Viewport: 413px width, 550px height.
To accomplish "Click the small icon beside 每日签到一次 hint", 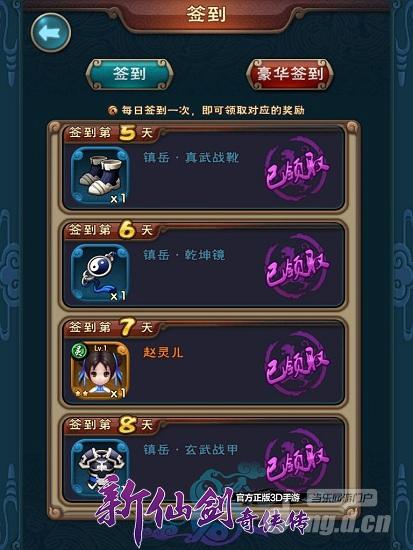I will pyautogui.click(x=112, y=111).
